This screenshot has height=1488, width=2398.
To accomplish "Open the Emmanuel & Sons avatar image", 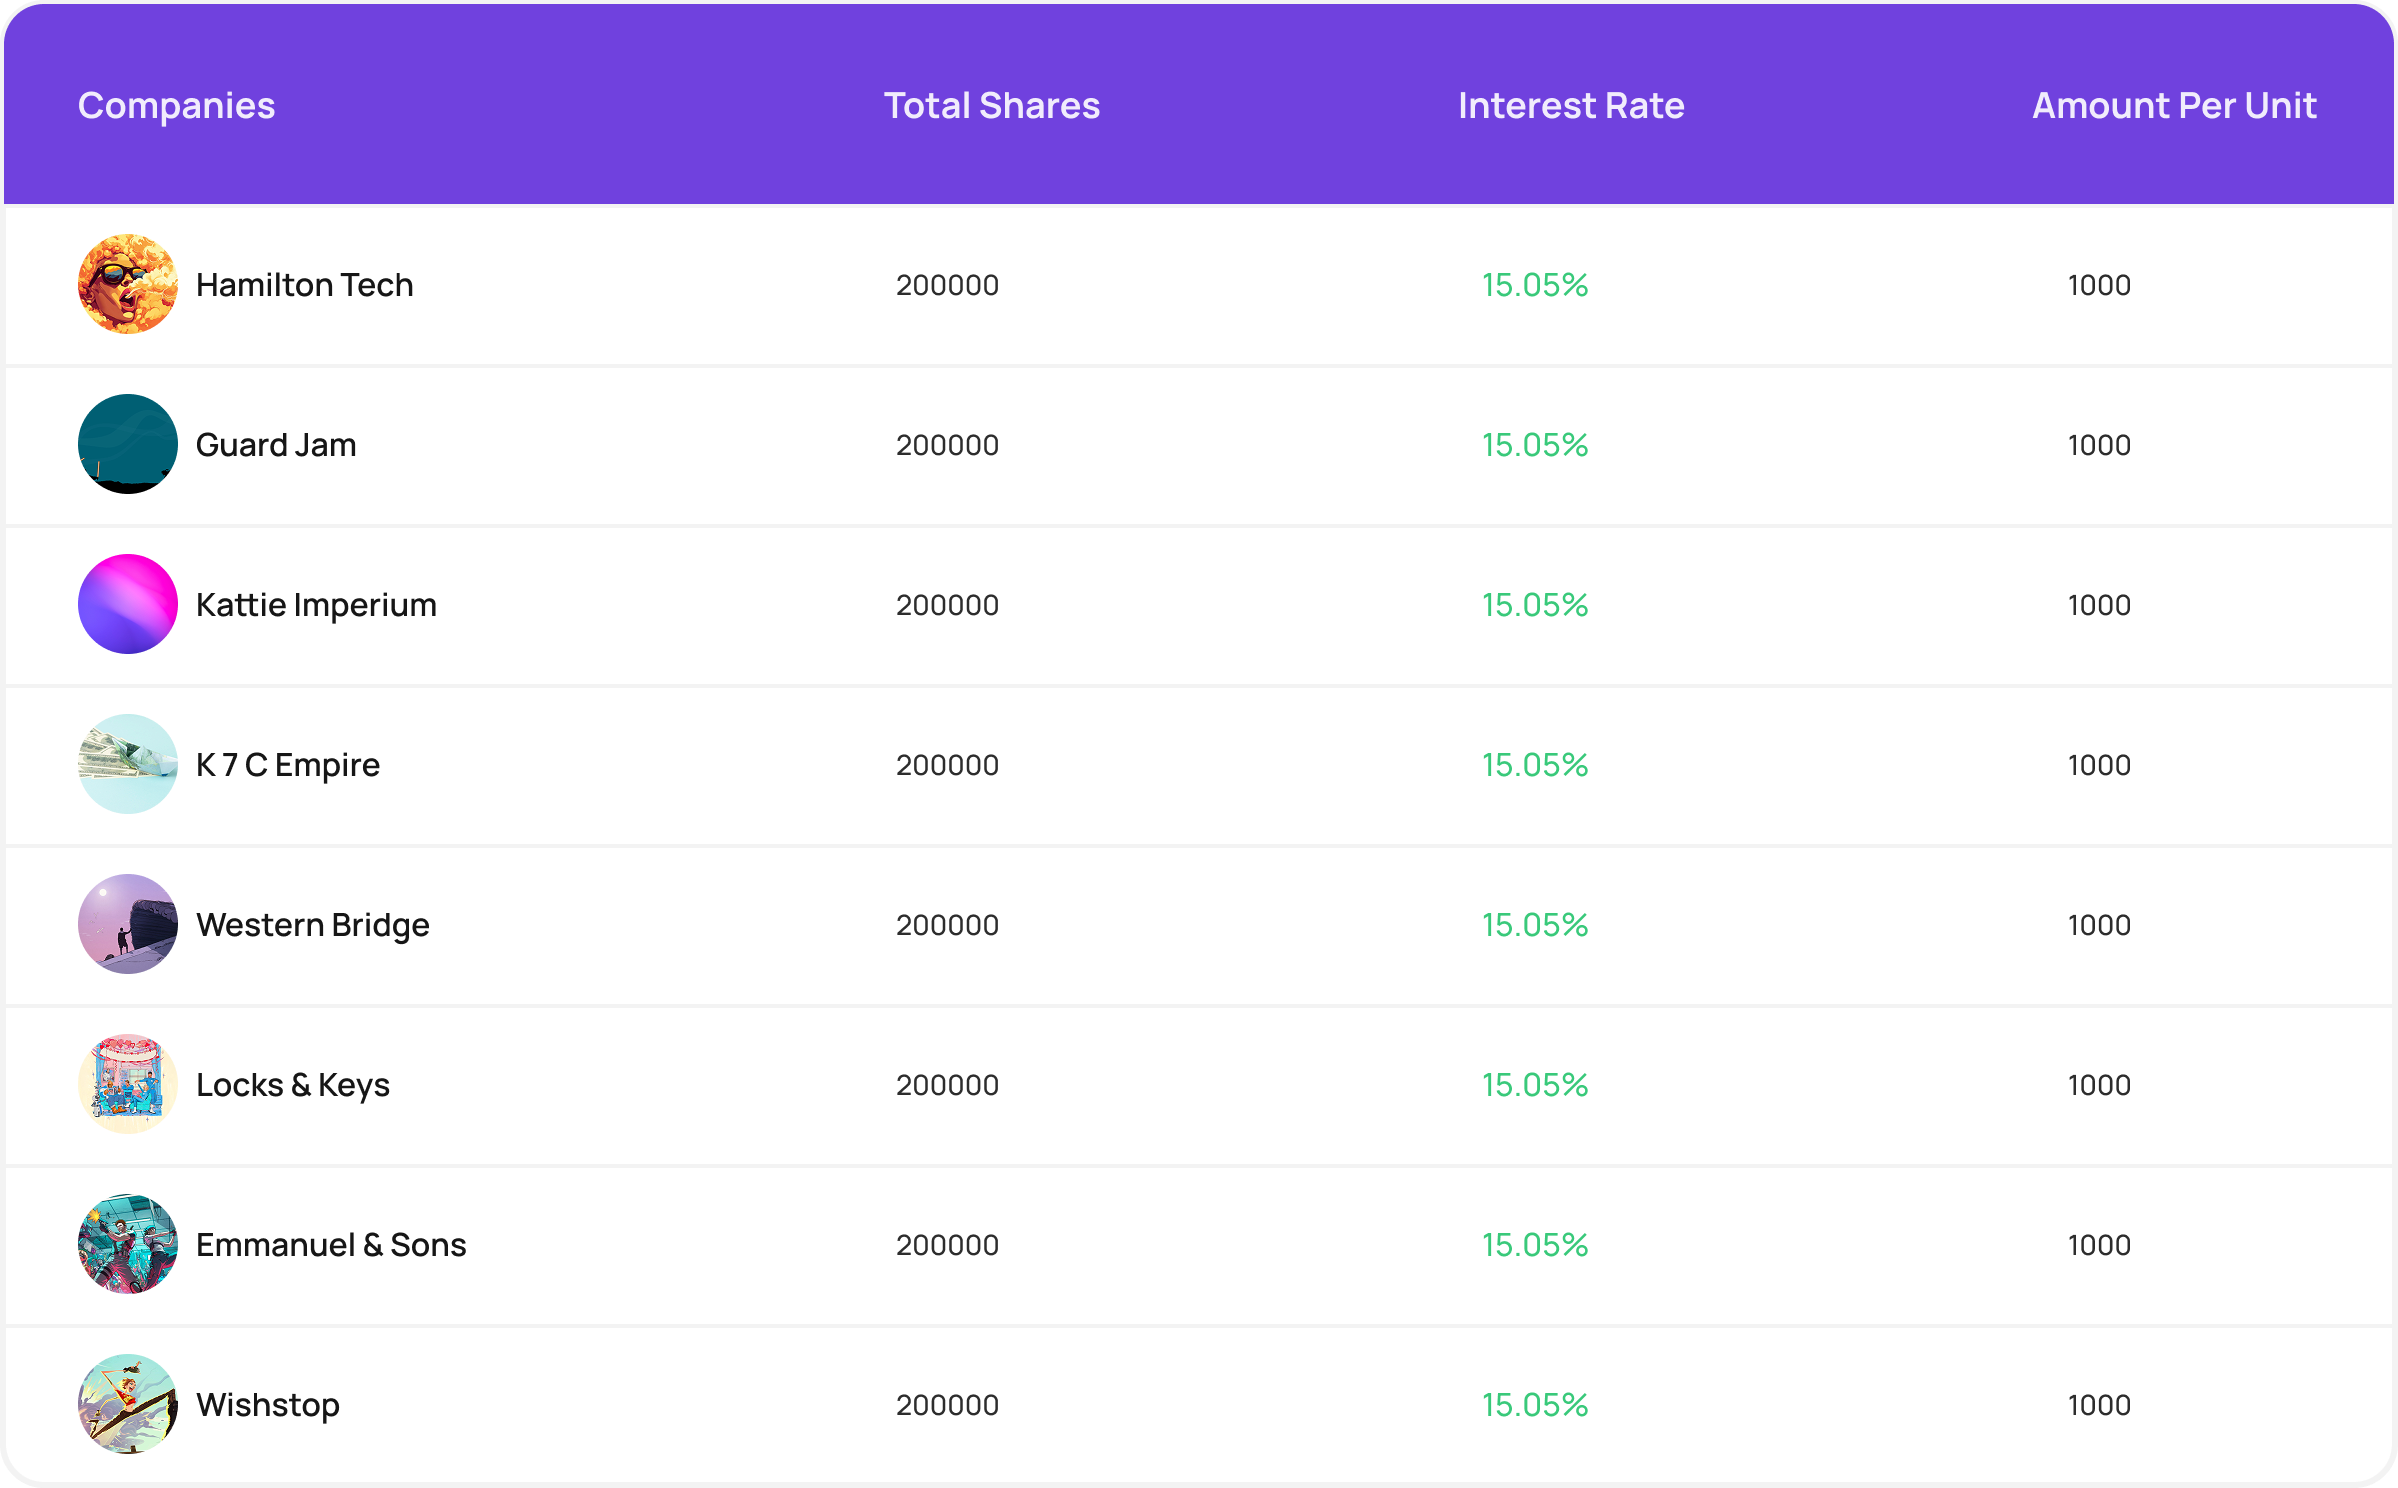I will pos(128,1244).
